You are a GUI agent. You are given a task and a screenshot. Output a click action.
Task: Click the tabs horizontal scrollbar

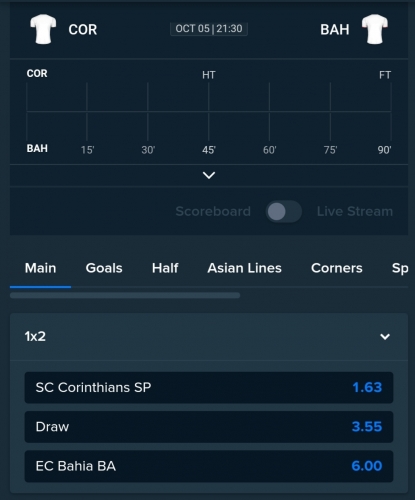pyautogui.click(x=125, y=295)
